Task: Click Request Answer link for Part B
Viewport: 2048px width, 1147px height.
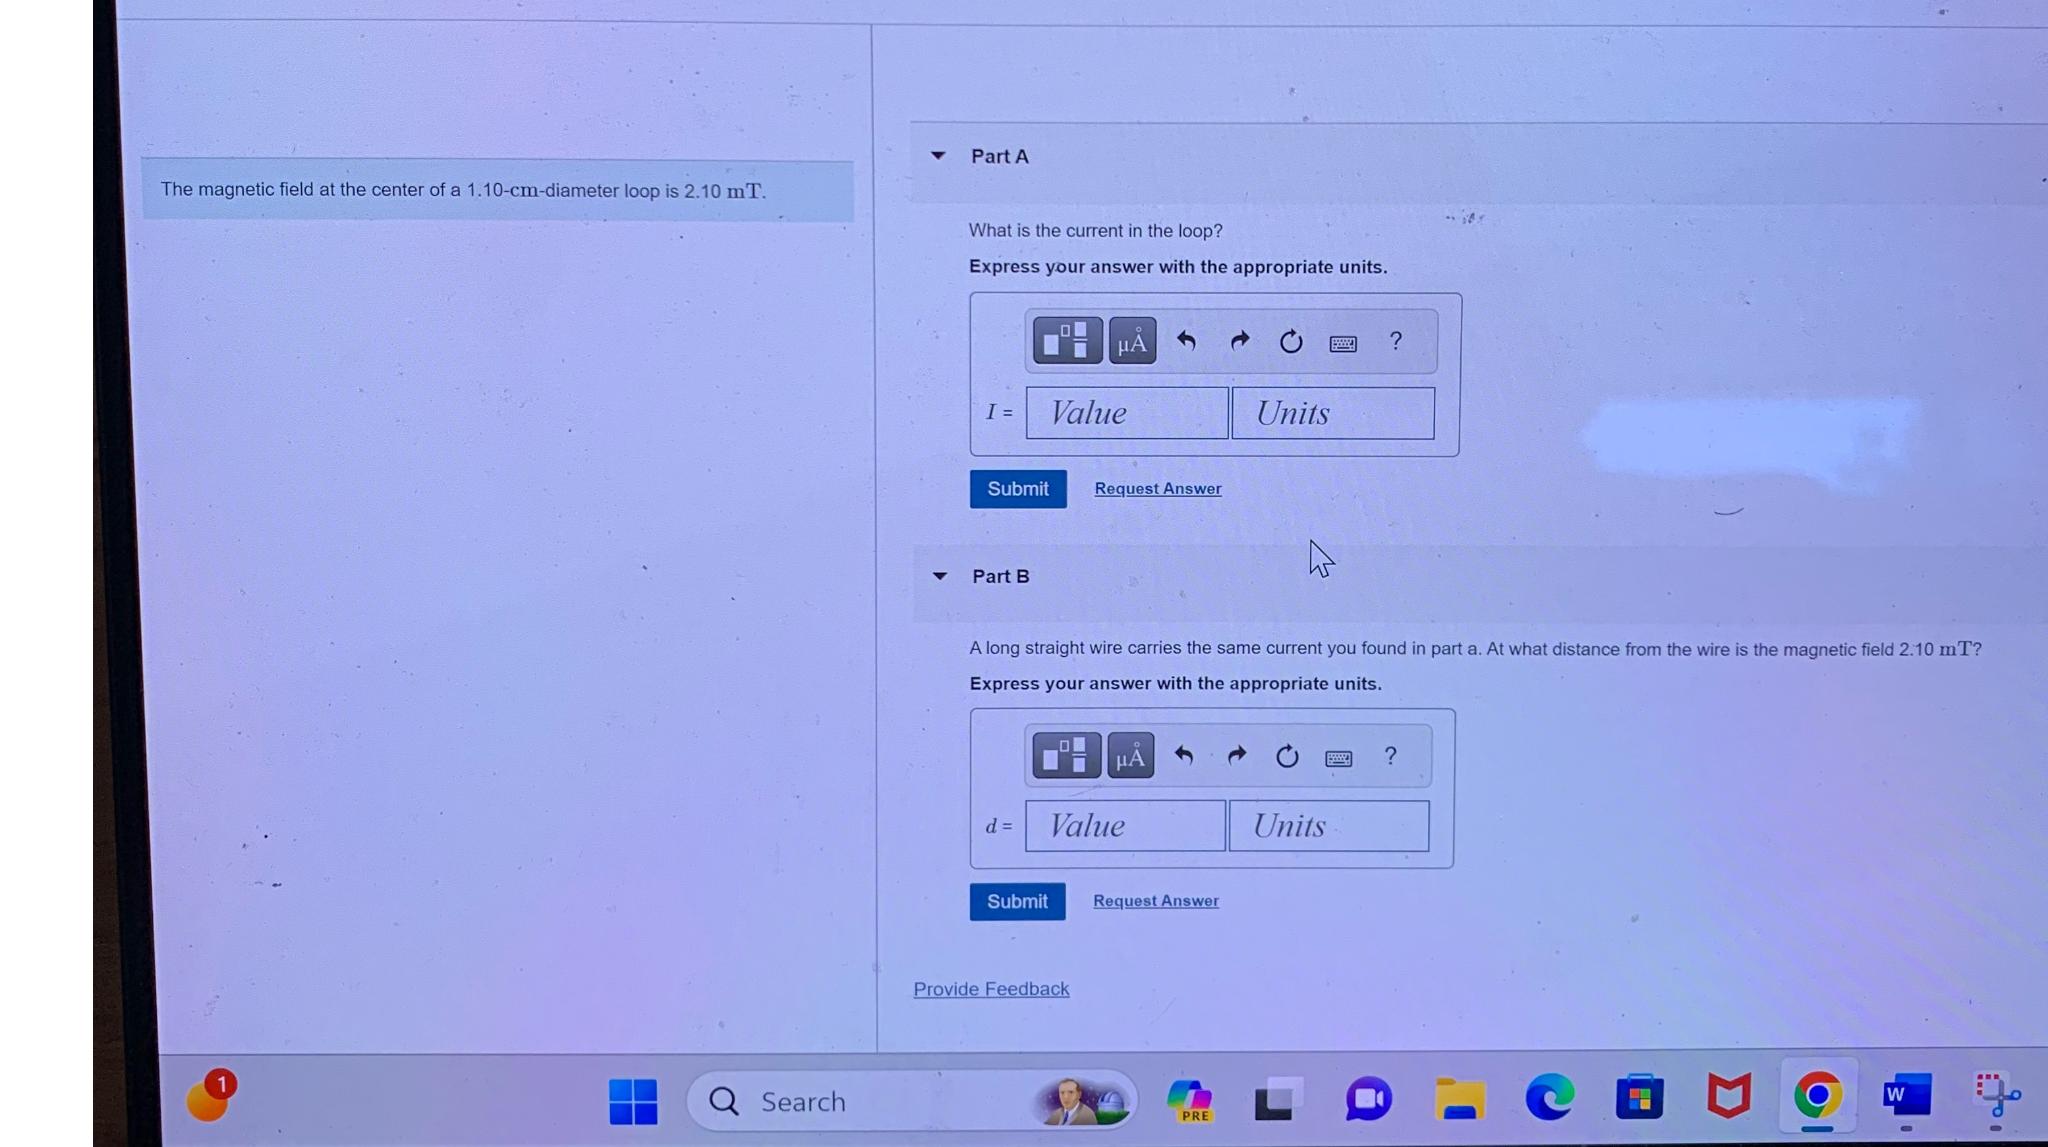Action: [x=1155, y=901]
